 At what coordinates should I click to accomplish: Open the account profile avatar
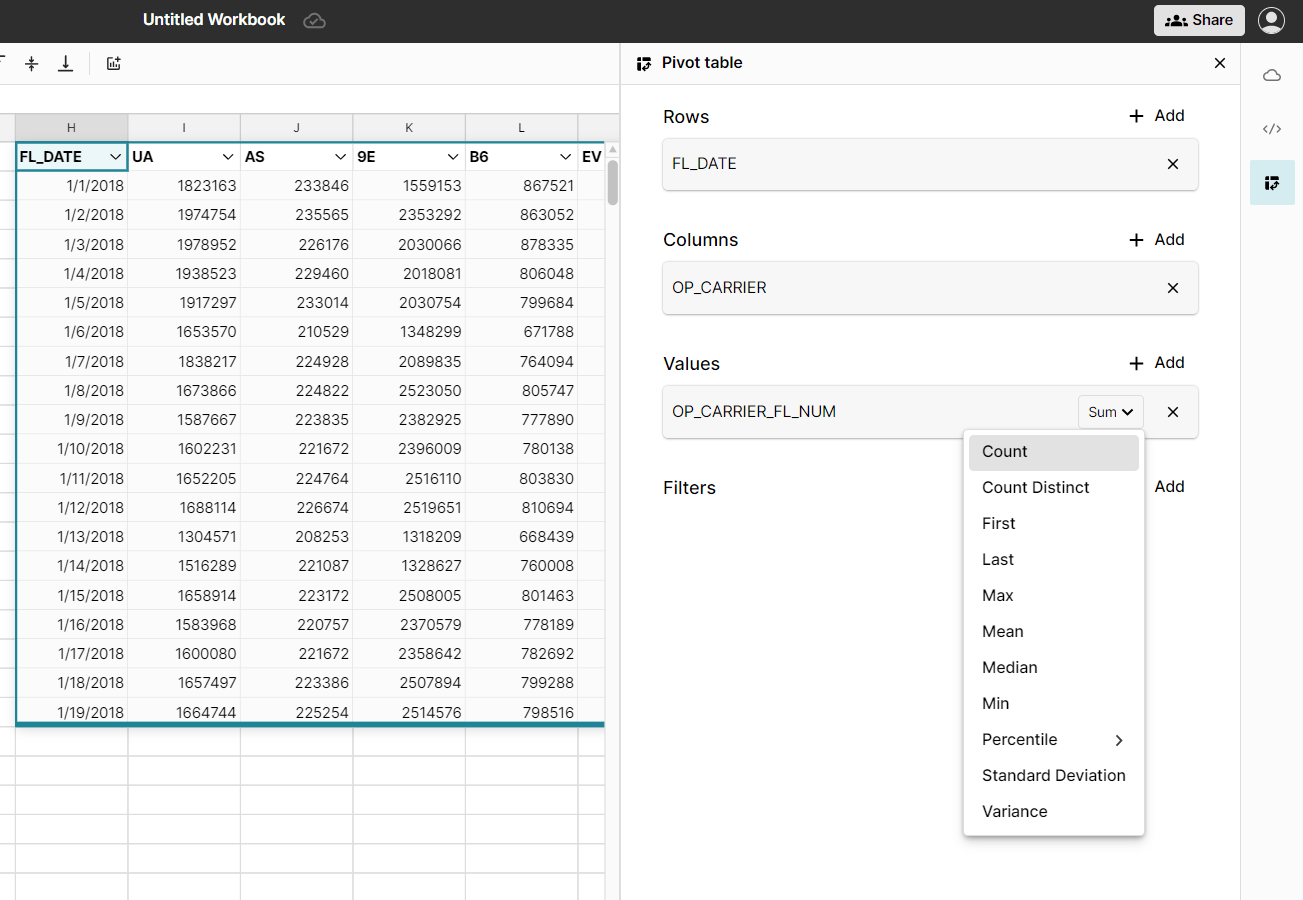(1271, 19)
